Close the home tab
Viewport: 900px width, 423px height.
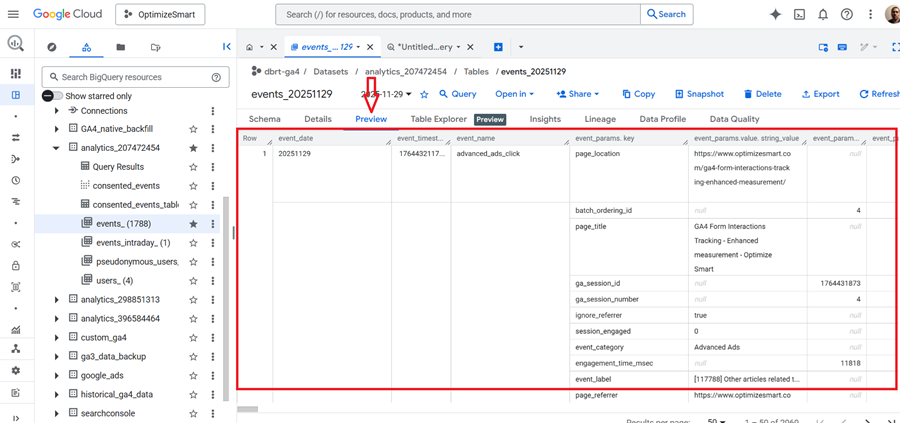(x=273, y=47)
